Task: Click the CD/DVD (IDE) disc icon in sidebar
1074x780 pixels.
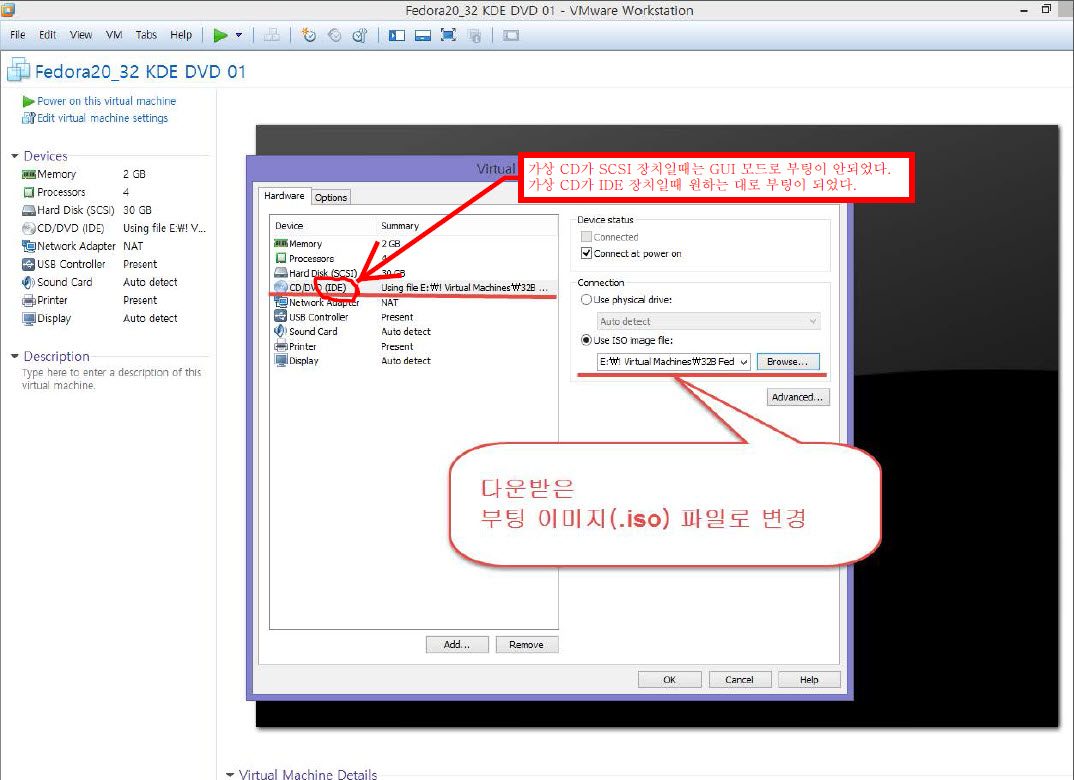Action: [28, 228]
